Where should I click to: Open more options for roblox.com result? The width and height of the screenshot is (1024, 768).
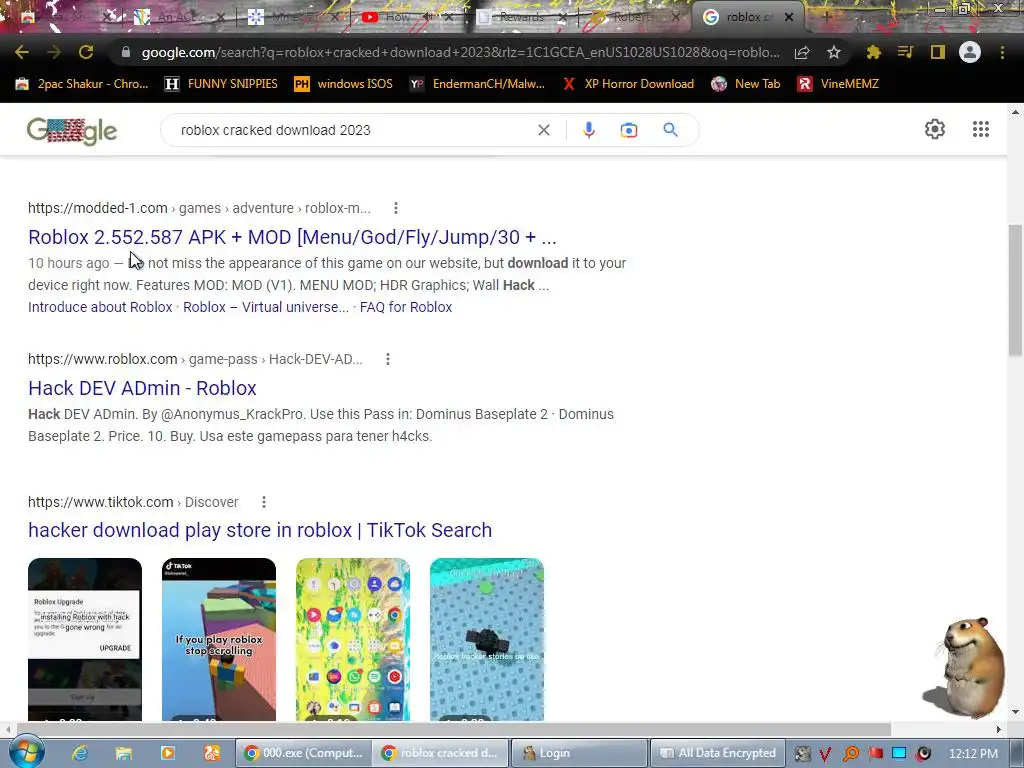[x=388, y=359]
